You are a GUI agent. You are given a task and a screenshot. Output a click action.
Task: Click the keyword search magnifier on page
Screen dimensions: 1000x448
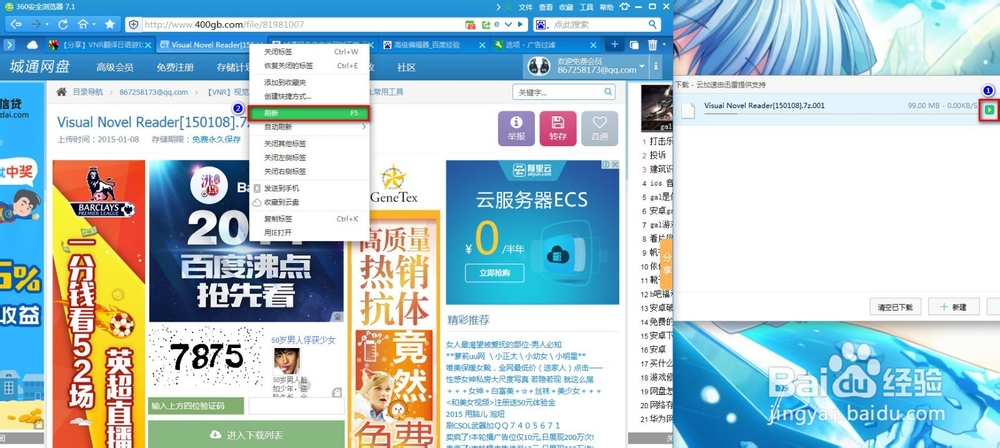(x=608, y=93)
